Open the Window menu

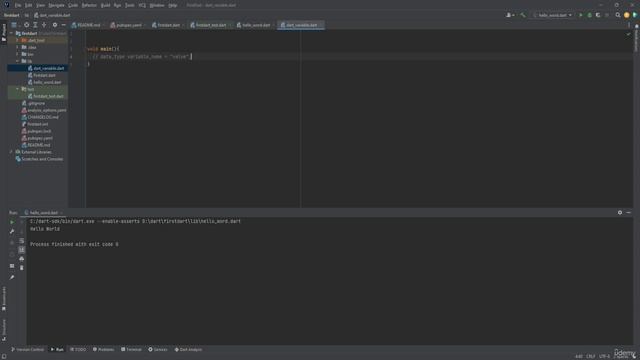click(157, 5)
